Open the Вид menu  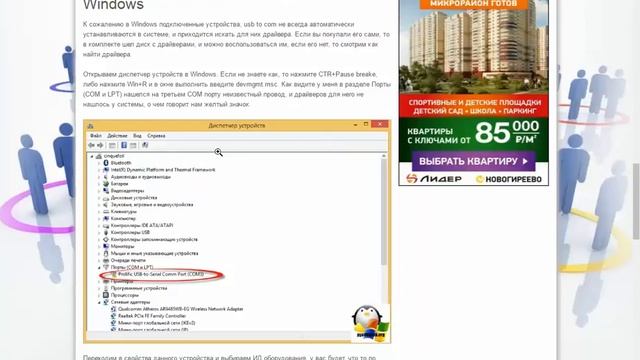click(137, 136)
